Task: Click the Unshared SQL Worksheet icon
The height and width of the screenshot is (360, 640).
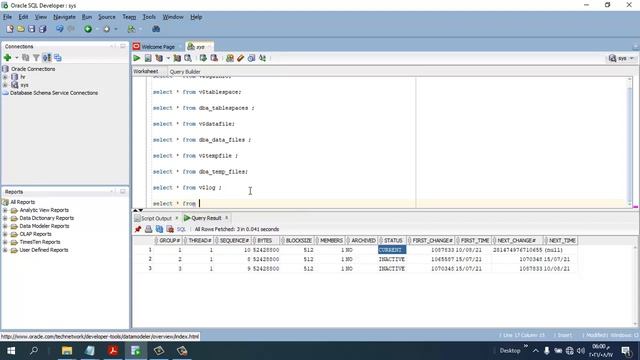Action: pos(230,58)
